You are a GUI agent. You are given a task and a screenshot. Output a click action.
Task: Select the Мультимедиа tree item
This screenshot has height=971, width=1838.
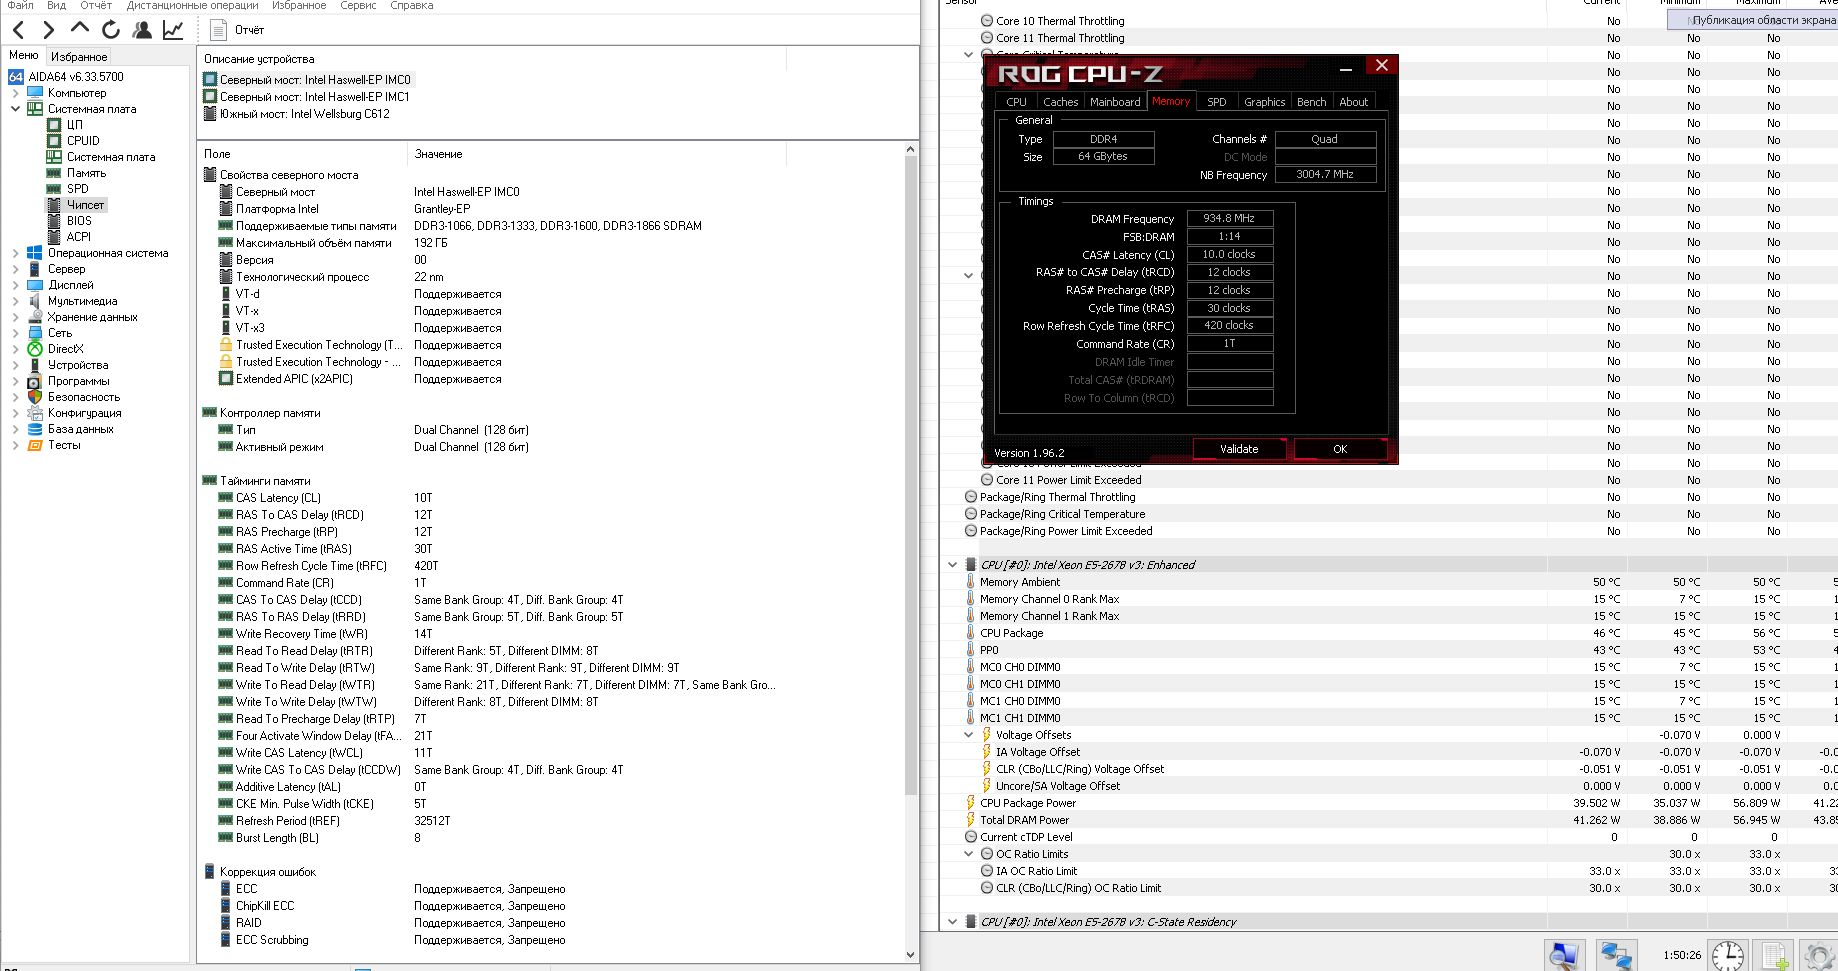click(82, 301)
